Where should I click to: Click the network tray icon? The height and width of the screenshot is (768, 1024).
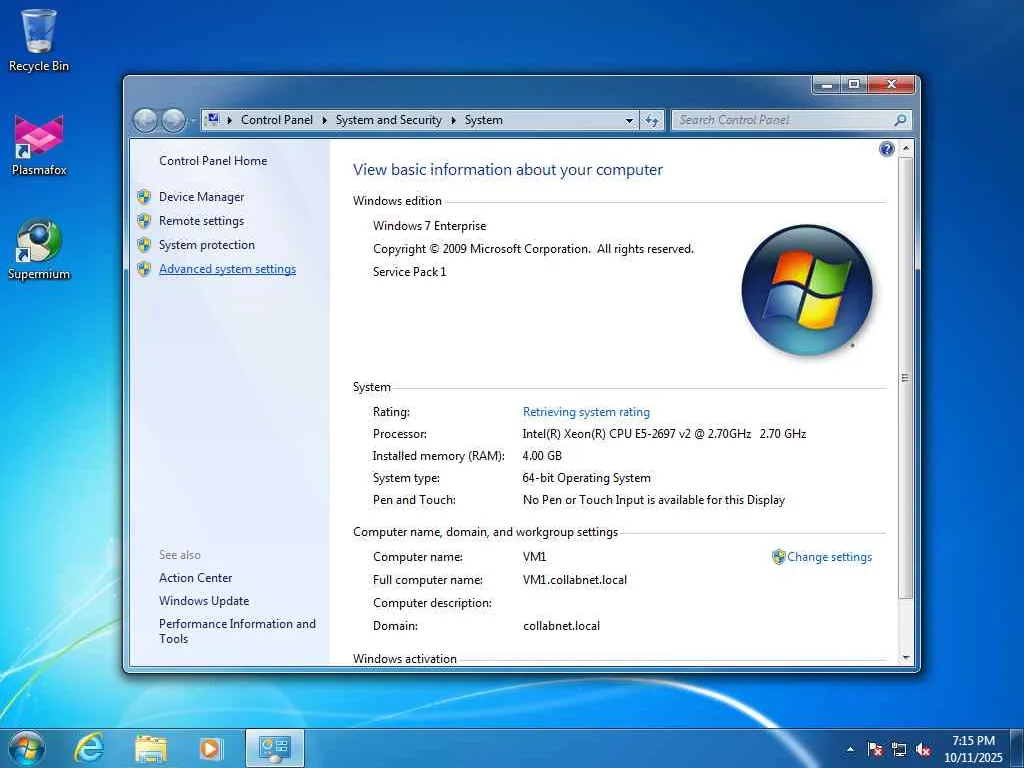[899, 750]
